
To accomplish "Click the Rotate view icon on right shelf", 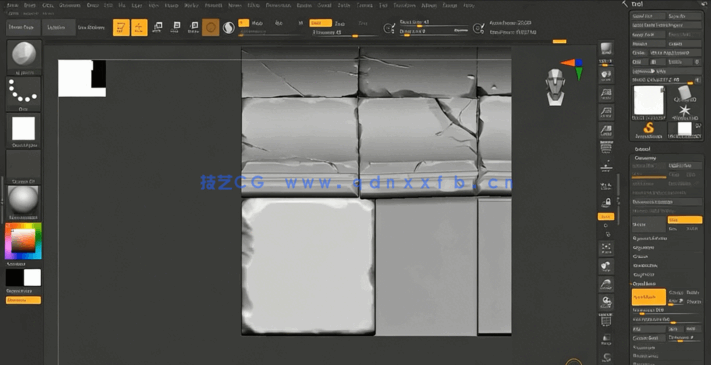I will click(x=606, y=302).
